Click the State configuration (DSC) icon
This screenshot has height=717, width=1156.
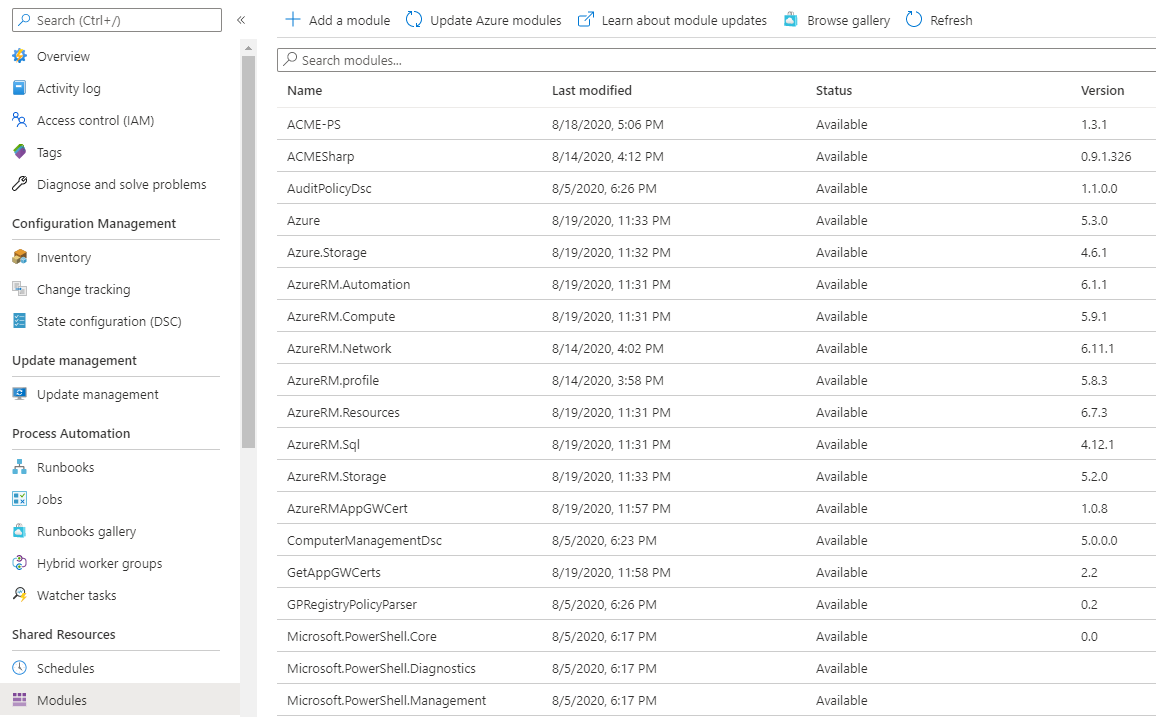coord(20,321)
